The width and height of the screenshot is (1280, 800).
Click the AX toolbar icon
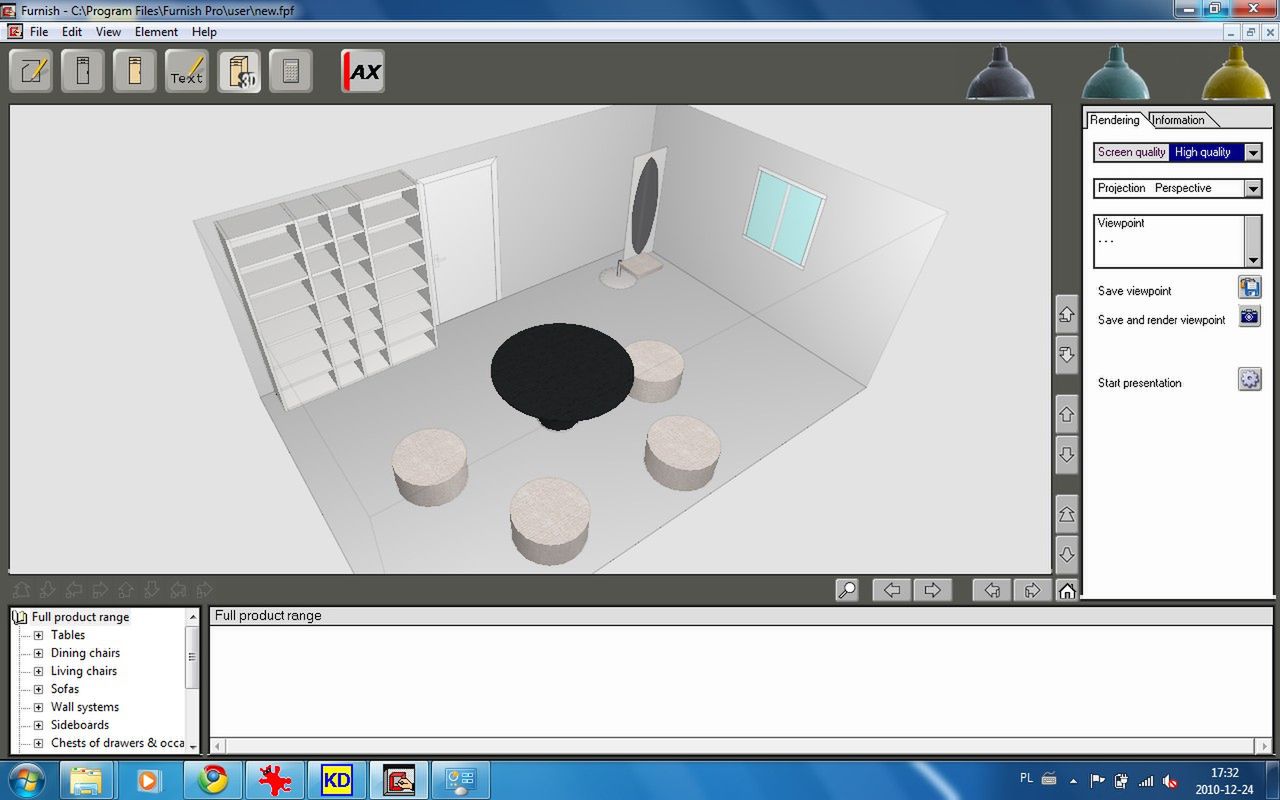coord(361,70)
